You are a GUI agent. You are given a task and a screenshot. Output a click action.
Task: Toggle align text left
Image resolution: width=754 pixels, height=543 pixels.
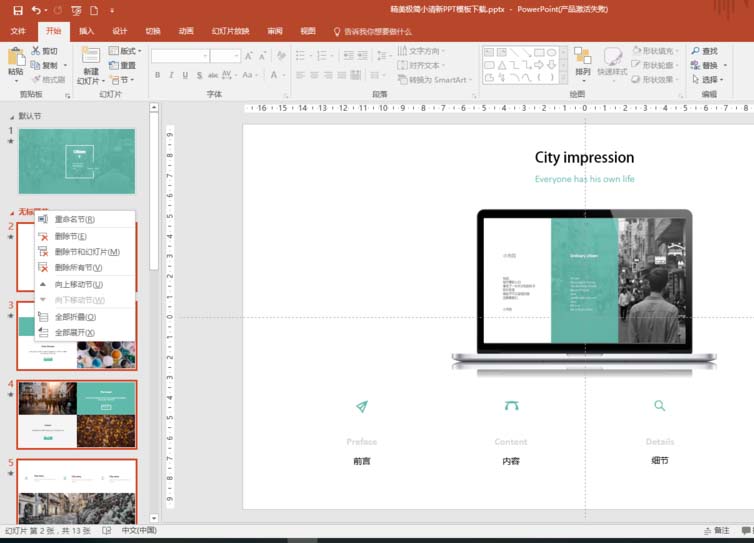(x=300, y=75)
